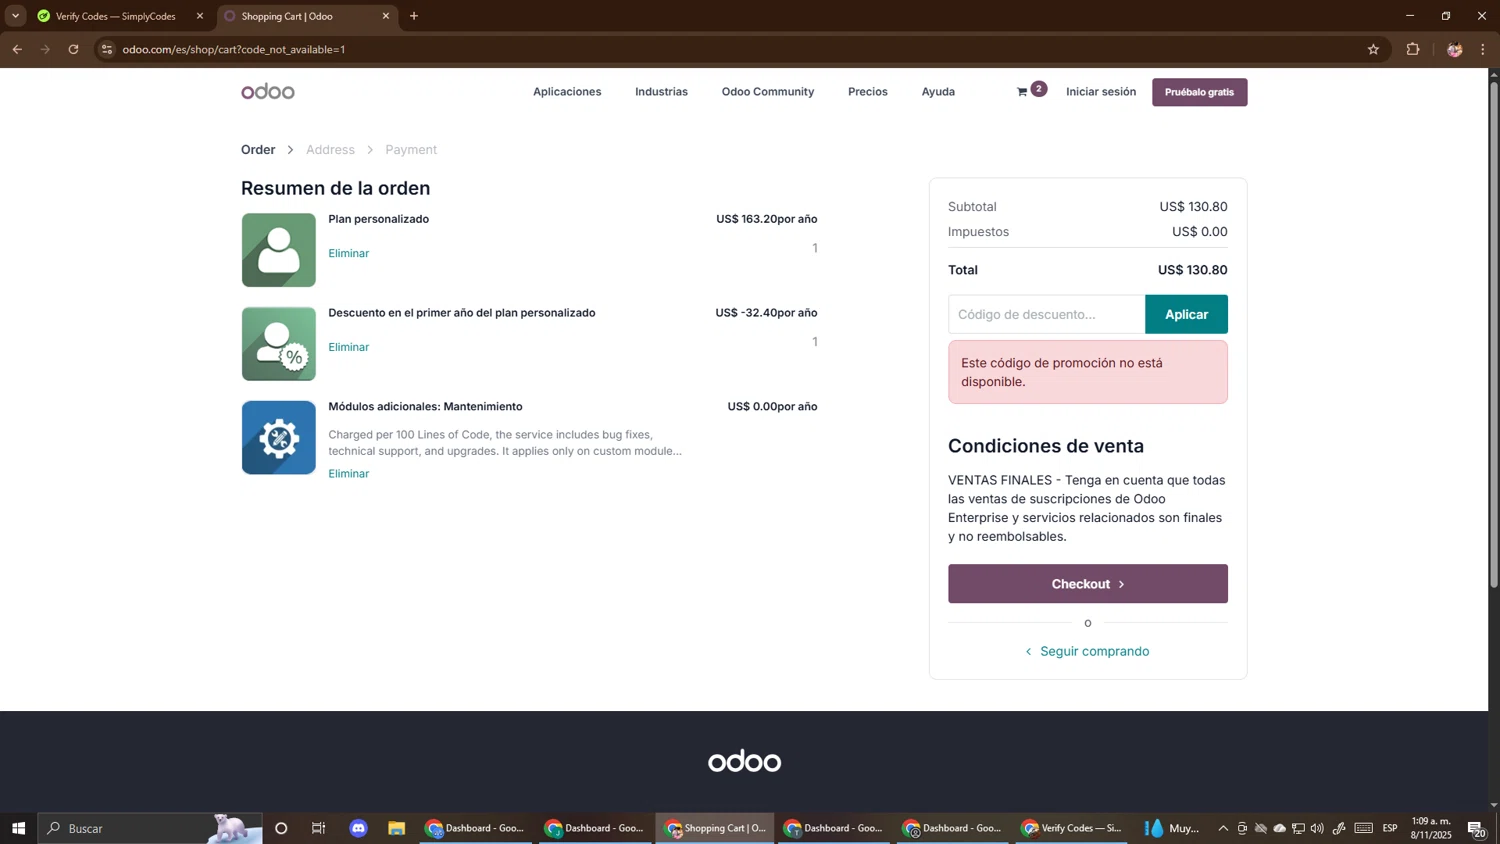Open the Aplicaciones menu
Screen dimensions: 1500x844
[x=567, y=92]
